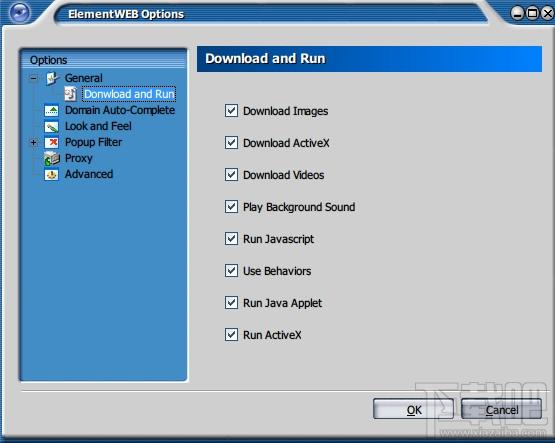Open the Advanced settings
This screenshot has height=443, width=555.
pos(89,174)
